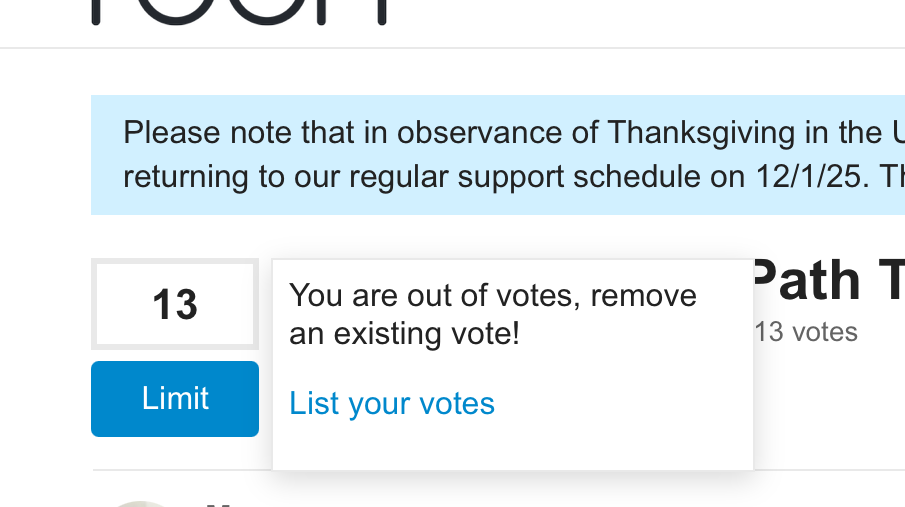The width and height of the screenshot is (905, 507).
Task: Click the blue banner's empty left padding
Action: pyautogui.click(x=106, y=155)
